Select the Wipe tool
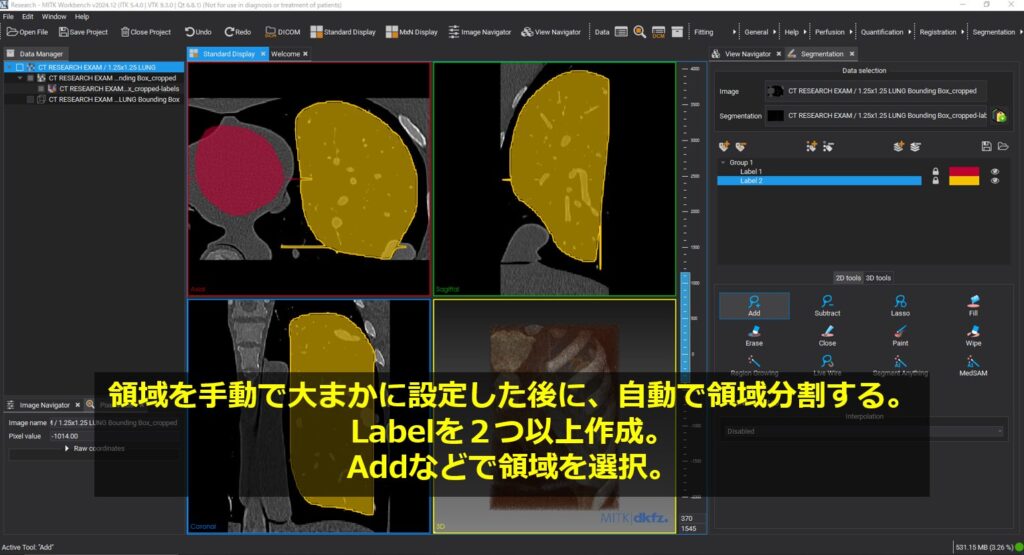This screenshot has height=555, width=1024. point(973,336)
